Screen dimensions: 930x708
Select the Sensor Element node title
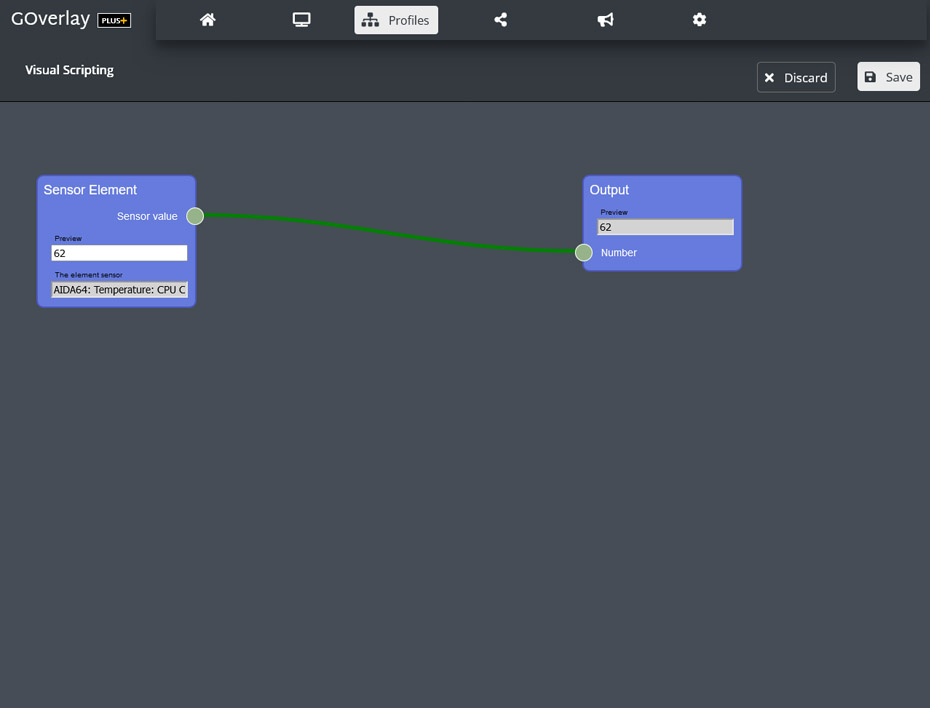(90, 190)
